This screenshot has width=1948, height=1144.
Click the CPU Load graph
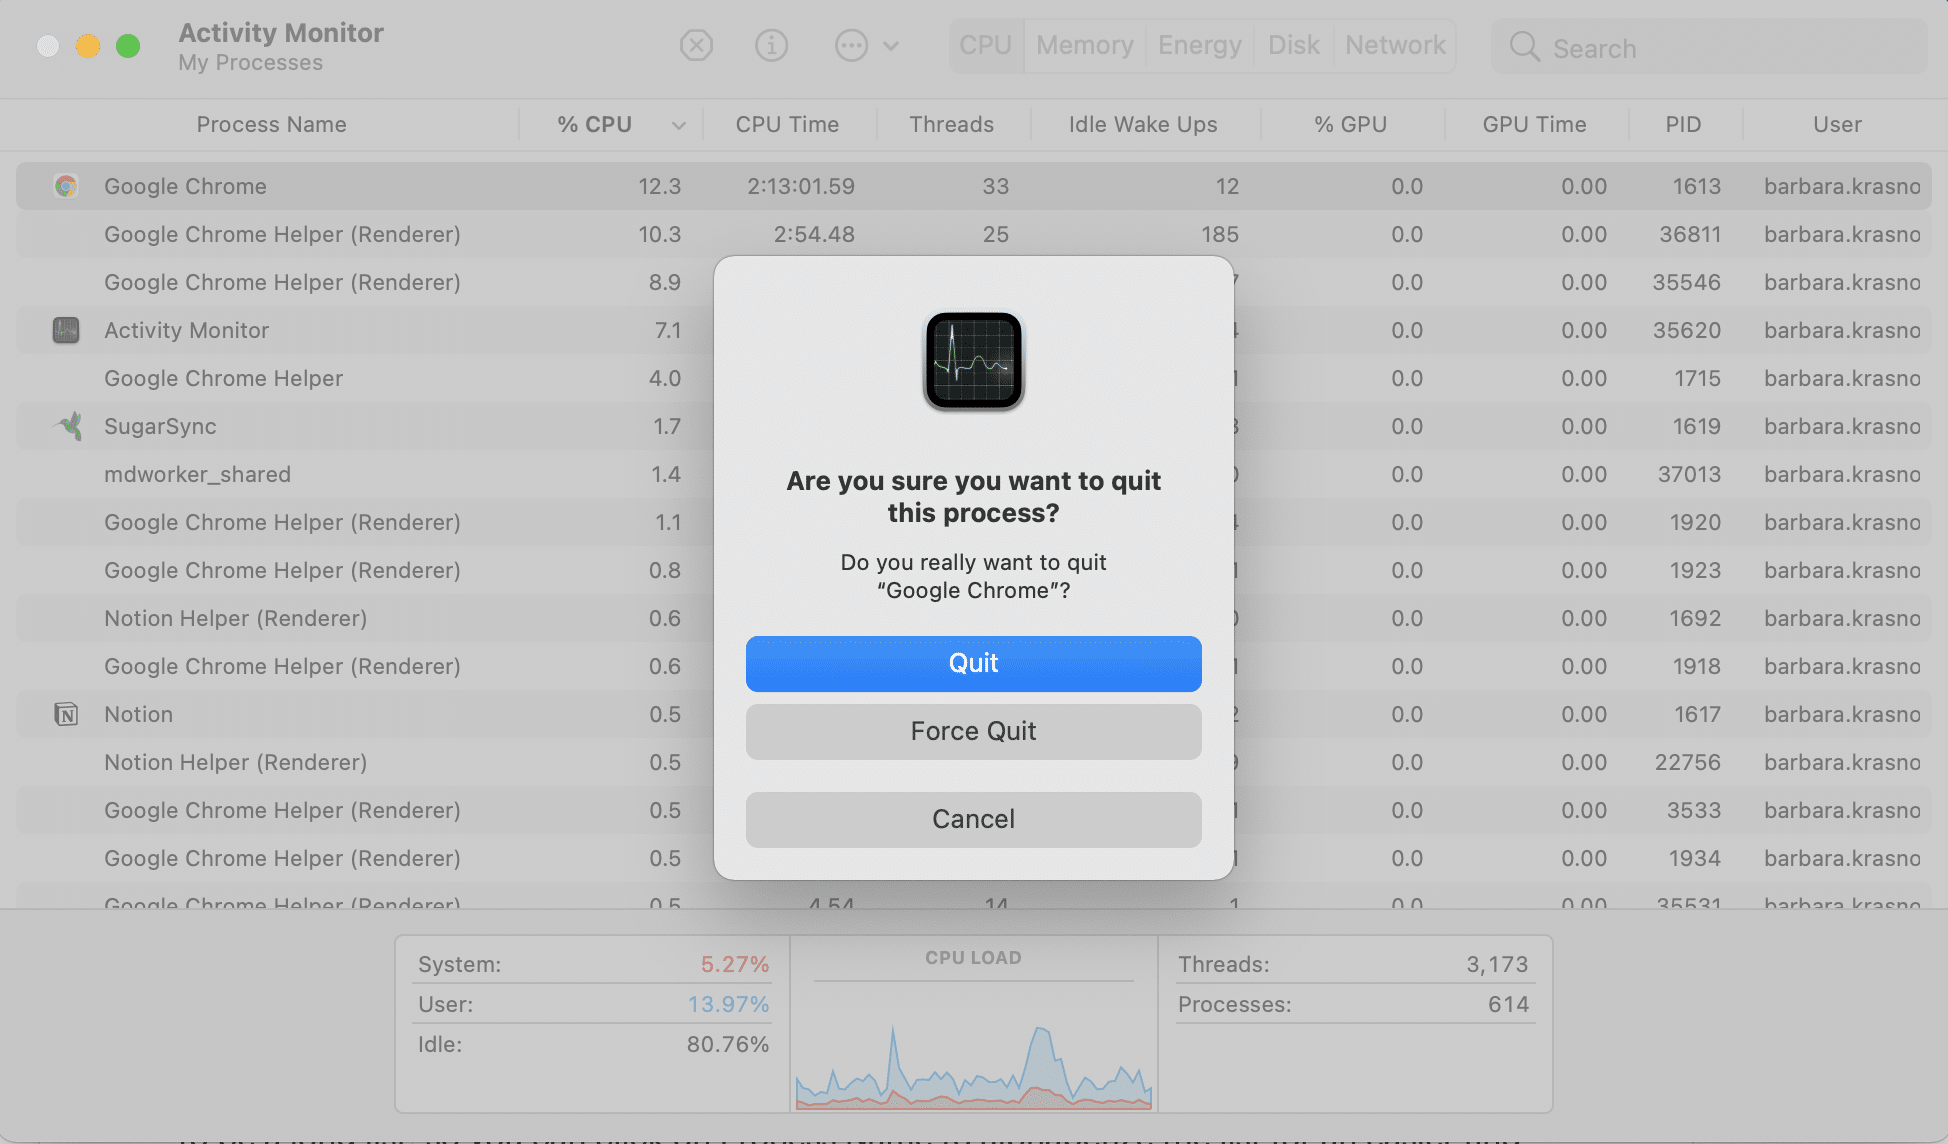973,1060
